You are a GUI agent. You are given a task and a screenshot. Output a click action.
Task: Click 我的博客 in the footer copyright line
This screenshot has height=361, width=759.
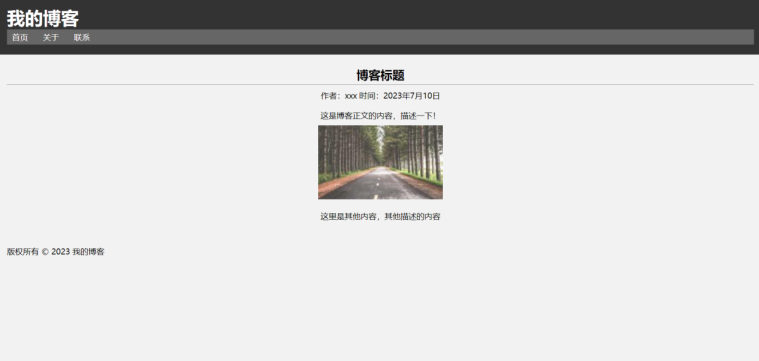point(88,252)
